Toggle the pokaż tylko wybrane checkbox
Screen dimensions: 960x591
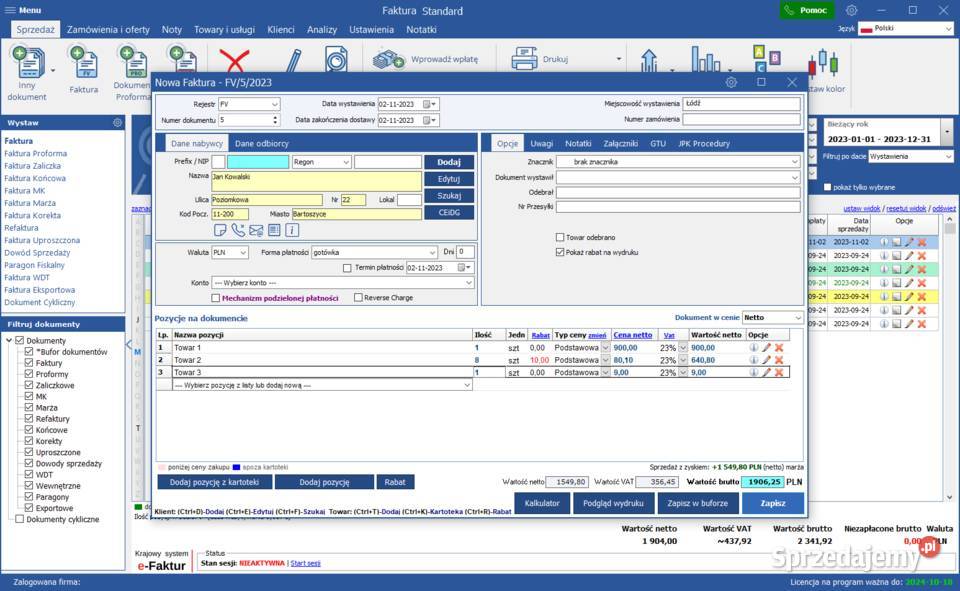[x=828, y=187]
